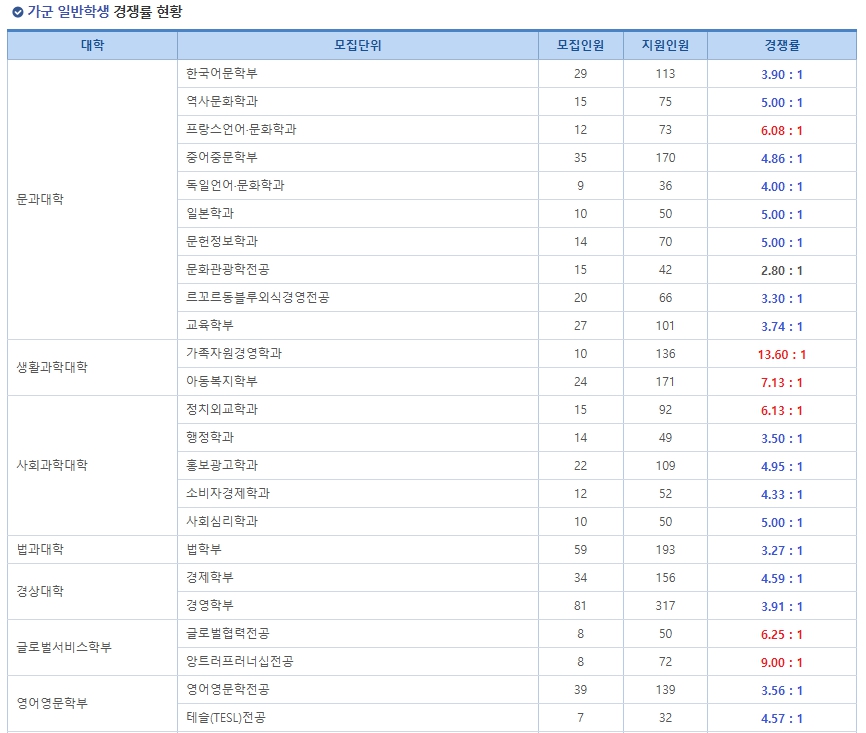Click the 7.13 : 1 competition ratio
Image resolution: width=866 pixels, height=733 pixels.
click(782, 383)
